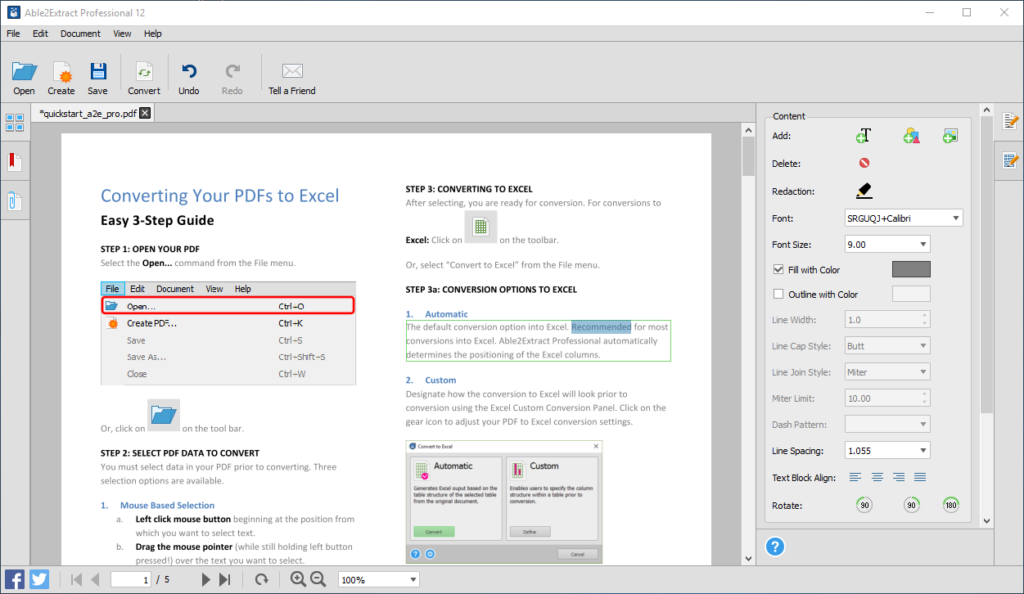Center align the text block
Screen dimensions: 1024x594
click(877, 477)
